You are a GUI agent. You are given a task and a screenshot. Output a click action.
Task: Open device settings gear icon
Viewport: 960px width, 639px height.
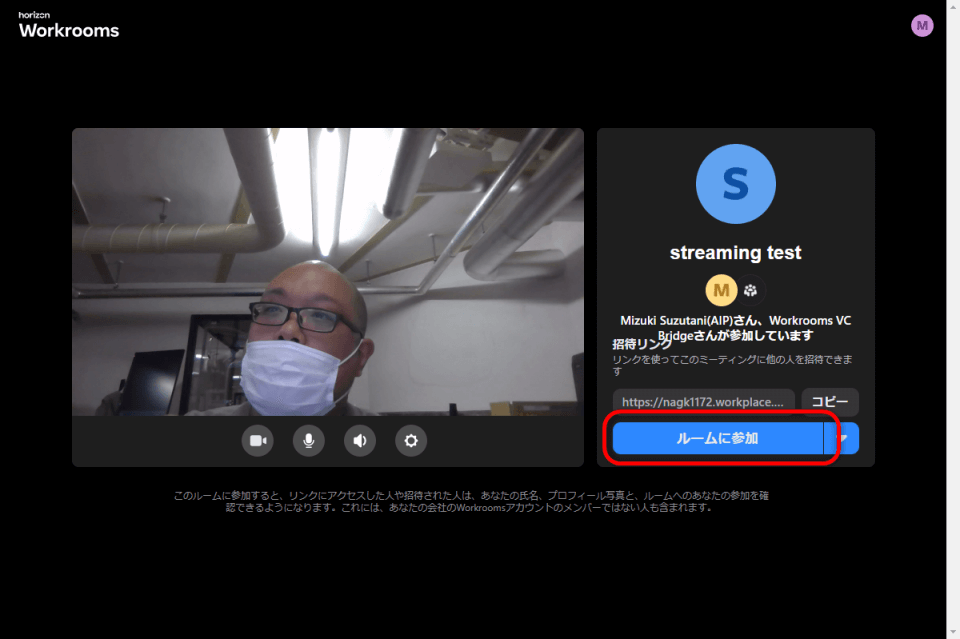tap(411, 440)
